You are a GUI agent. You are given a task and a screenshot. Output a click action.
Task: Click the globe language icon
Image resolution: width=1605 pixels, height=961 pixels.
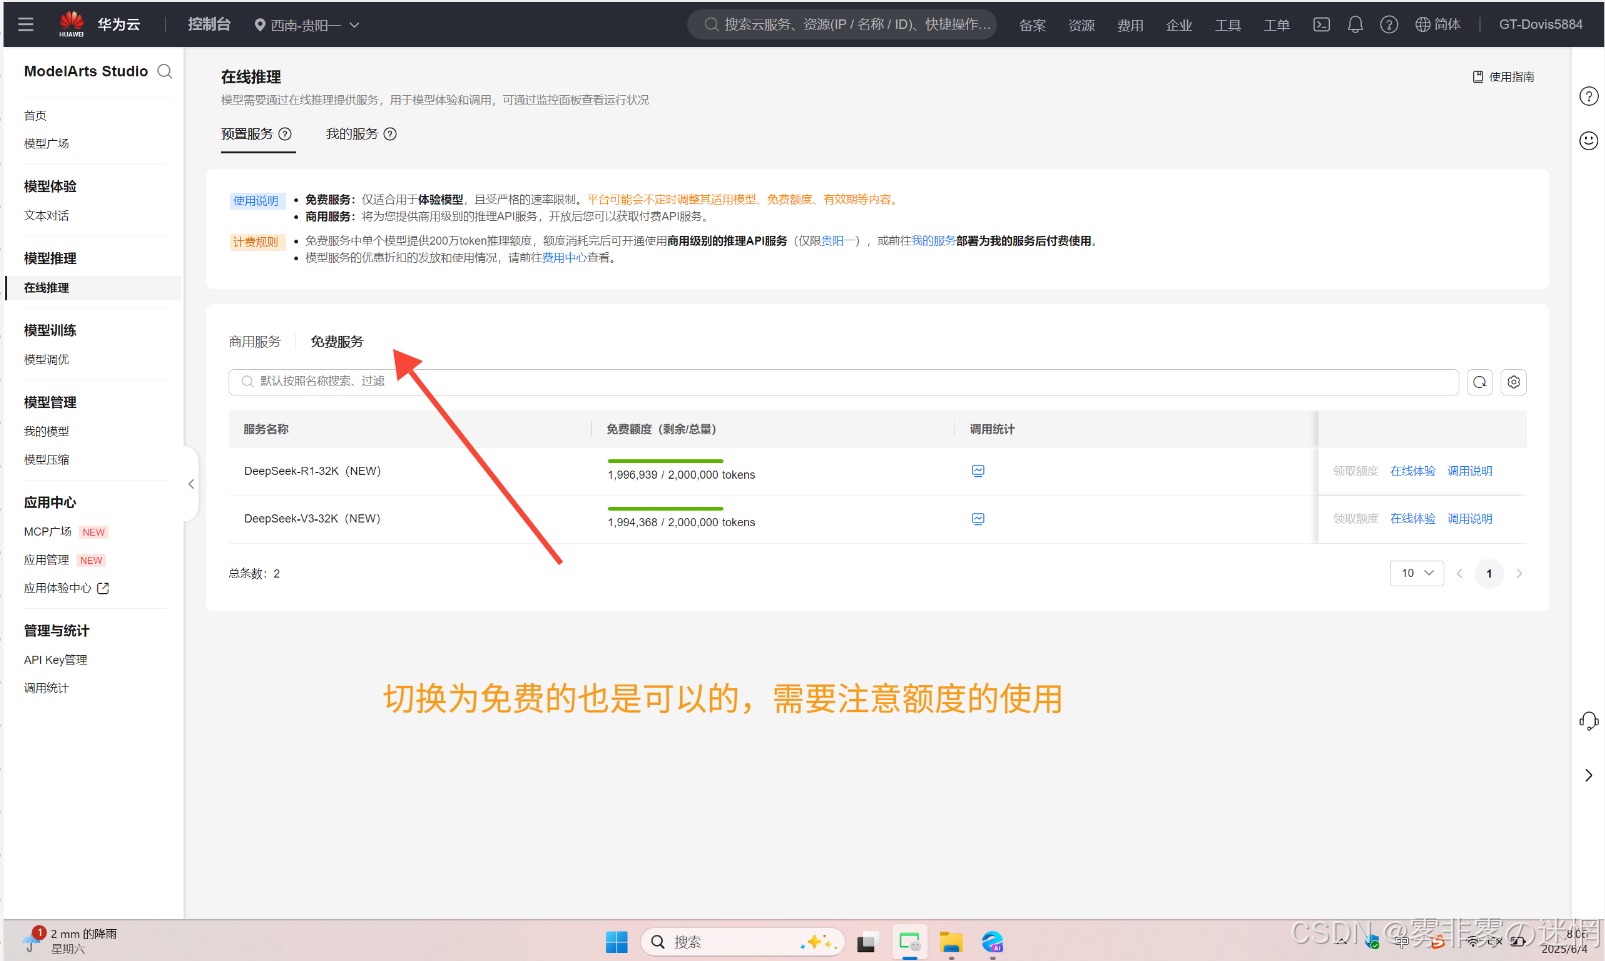(x=1423, y=24)
